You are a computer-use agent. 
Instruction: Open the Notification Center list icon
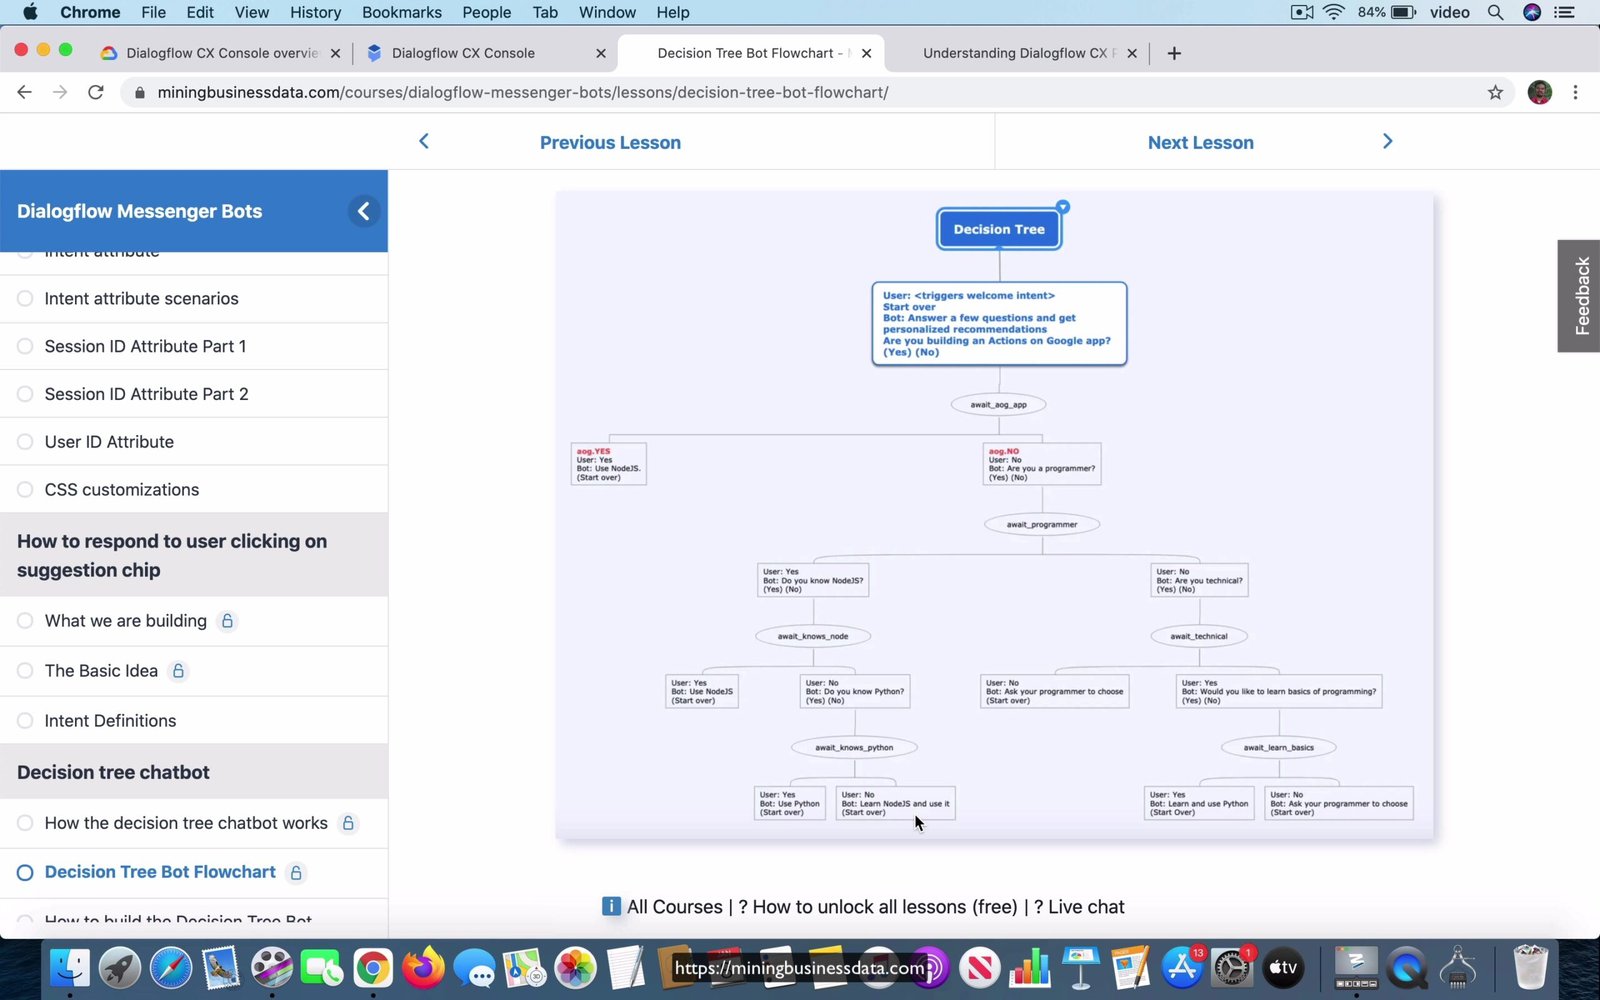(x=1565, y=12)
